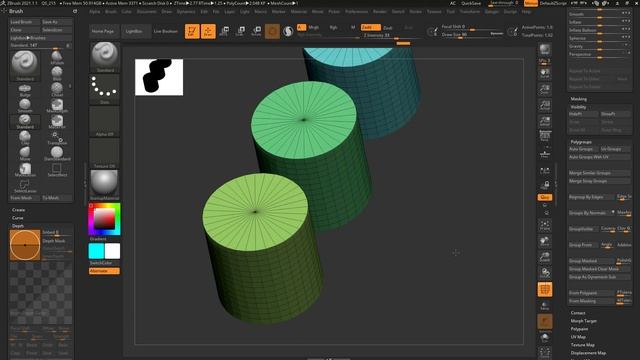
Task: Select the Blob brush
Action: tap(57, 73)
